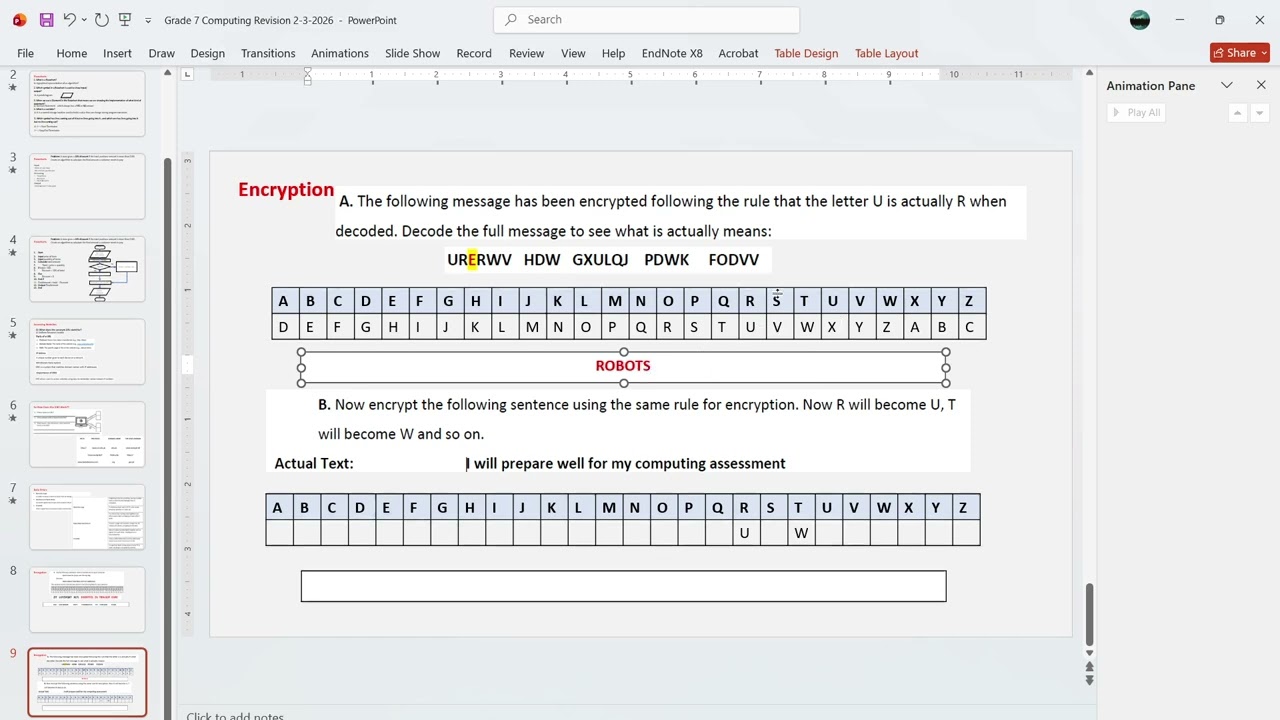Undo the last action
1280x720 pixels.
69,20
